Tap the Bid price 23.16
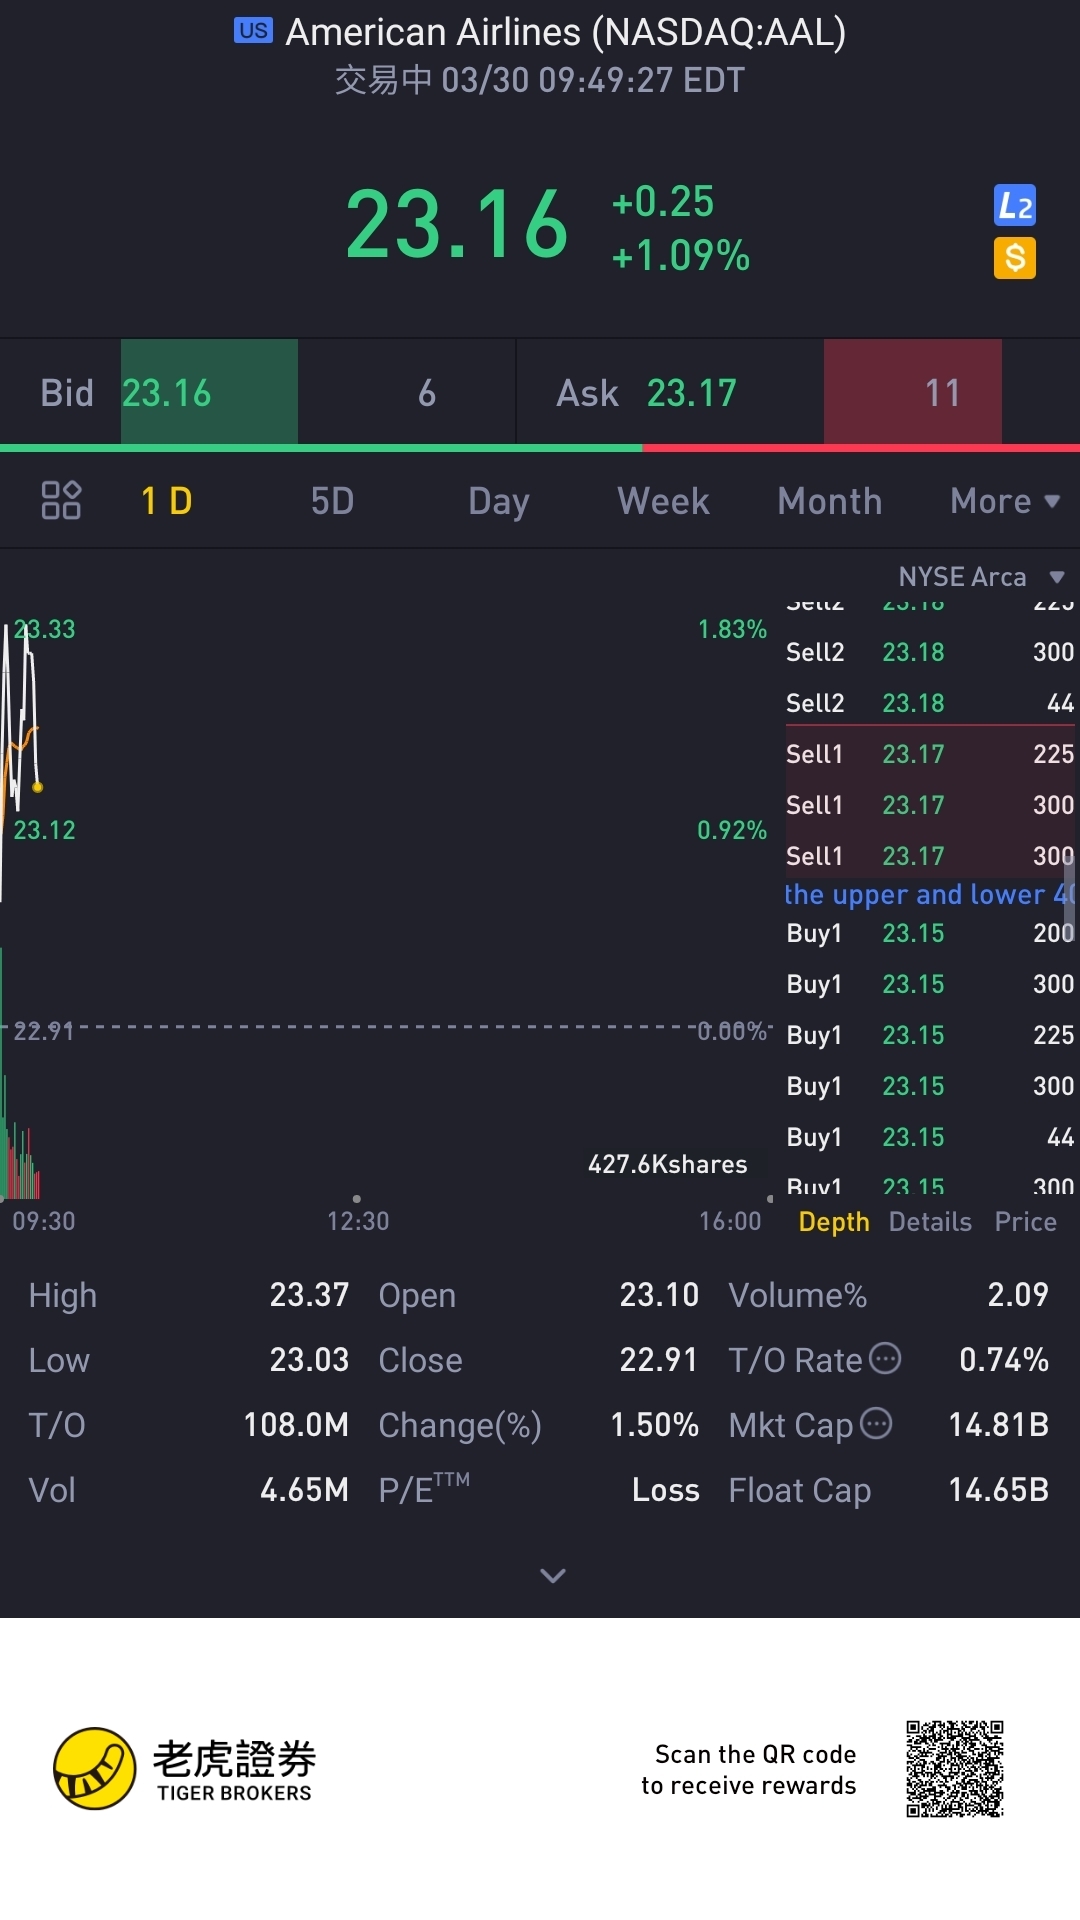This screenshot has height=1920, width=1080. pyautogui.click(x=167, y=393)
